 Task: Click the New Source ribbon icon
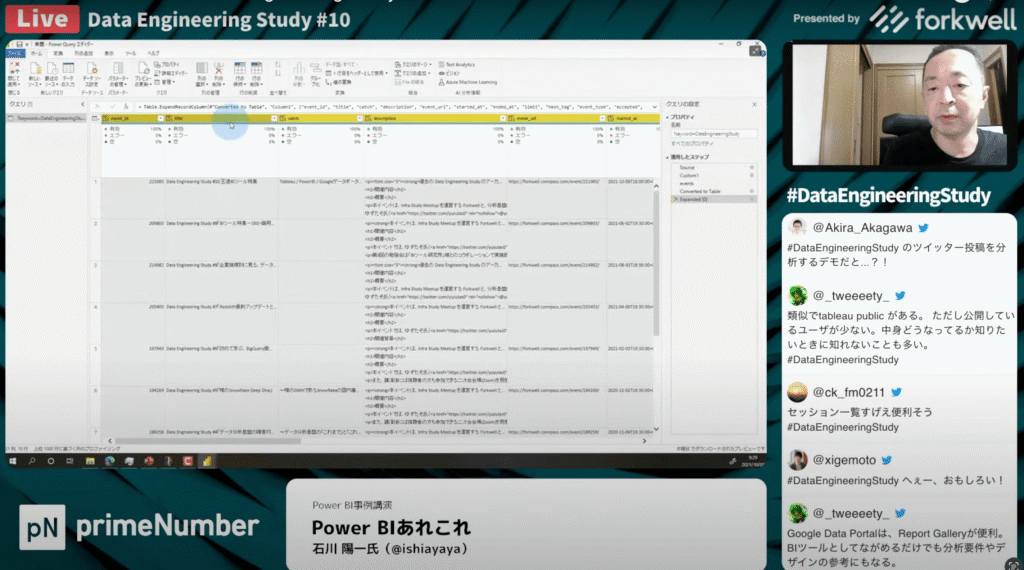[36, 71]
